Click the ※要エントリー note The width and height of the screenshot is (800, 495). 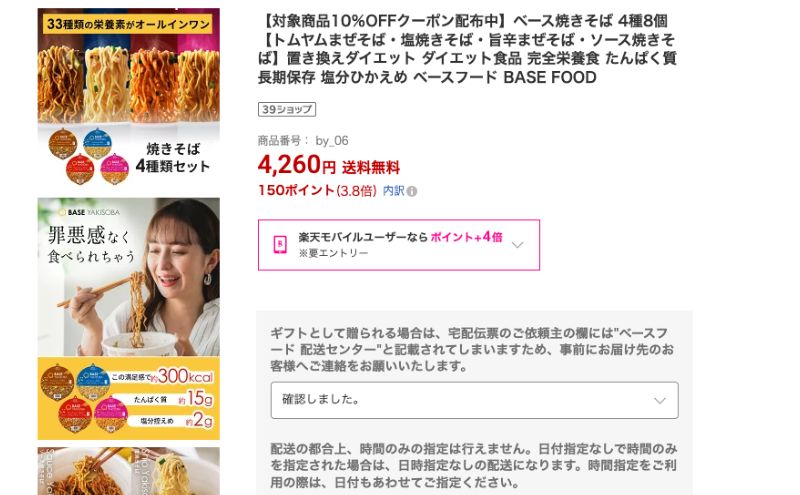(333, 253)
